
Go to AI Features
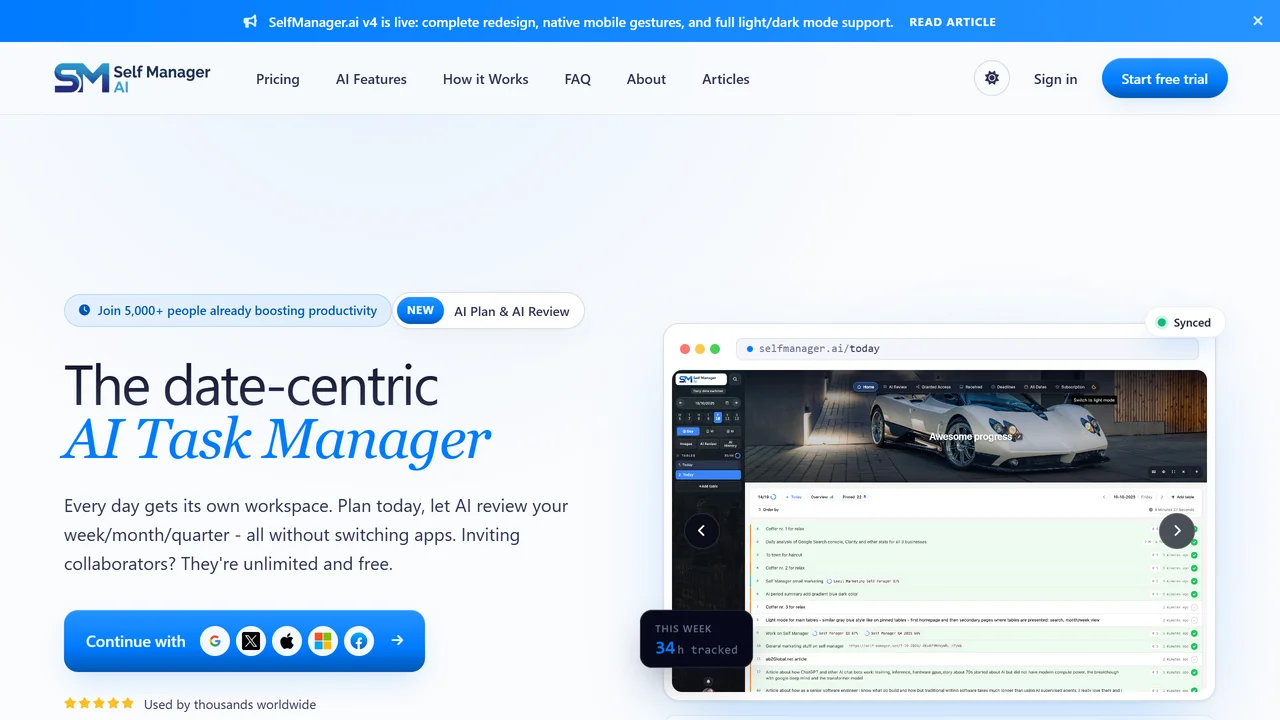[x=371, y=79]
